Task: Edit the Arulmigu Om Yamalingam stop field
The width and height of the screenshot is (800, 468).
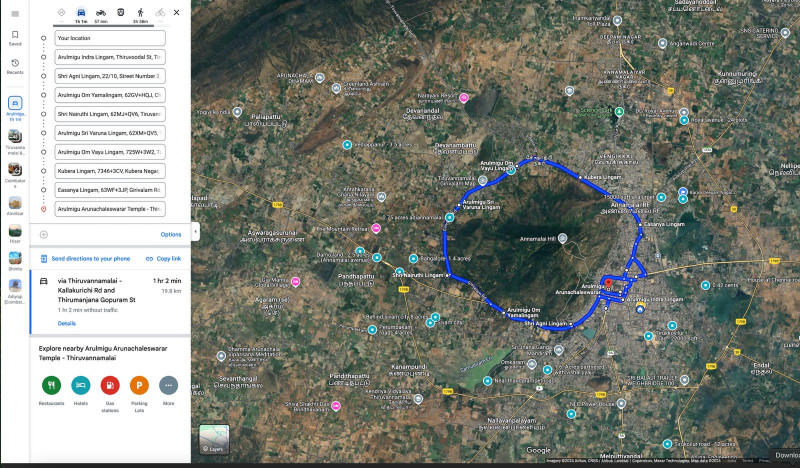Action: [110, 95]
